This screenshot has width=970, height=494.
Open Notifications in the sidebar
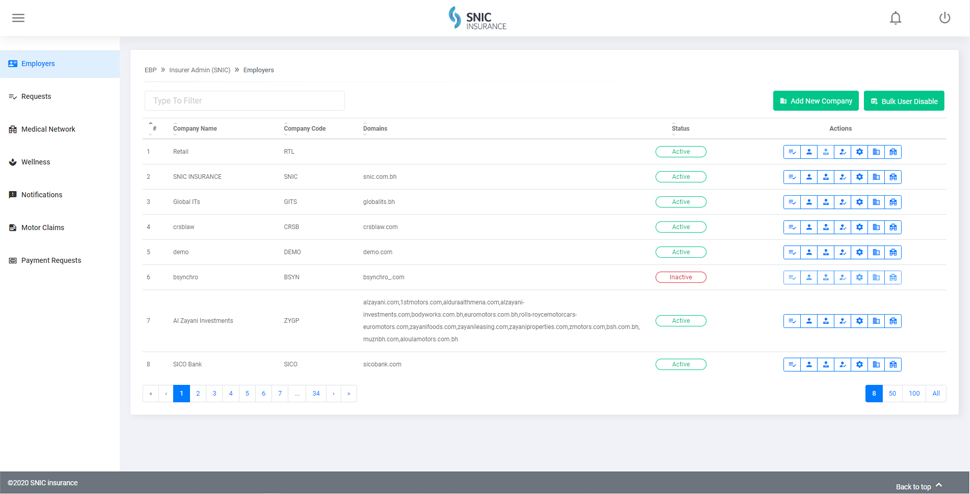(x=60, y=195)
